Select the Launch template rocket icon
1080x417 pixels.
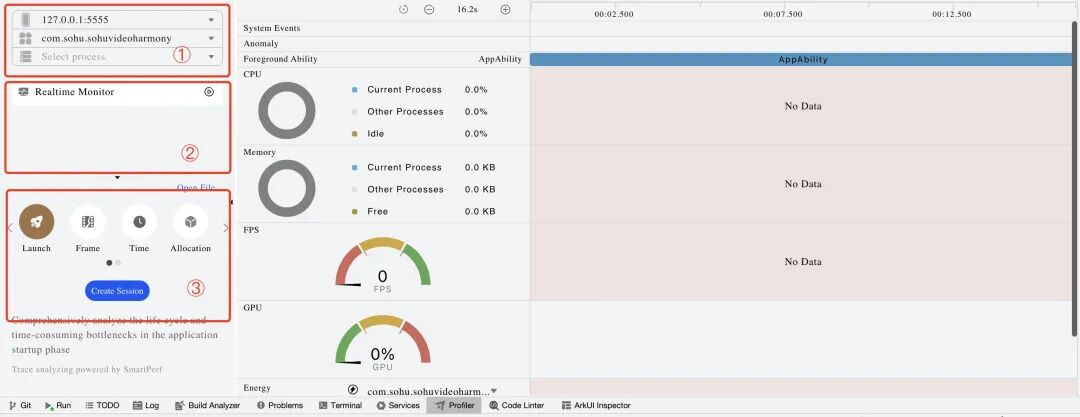37,221
